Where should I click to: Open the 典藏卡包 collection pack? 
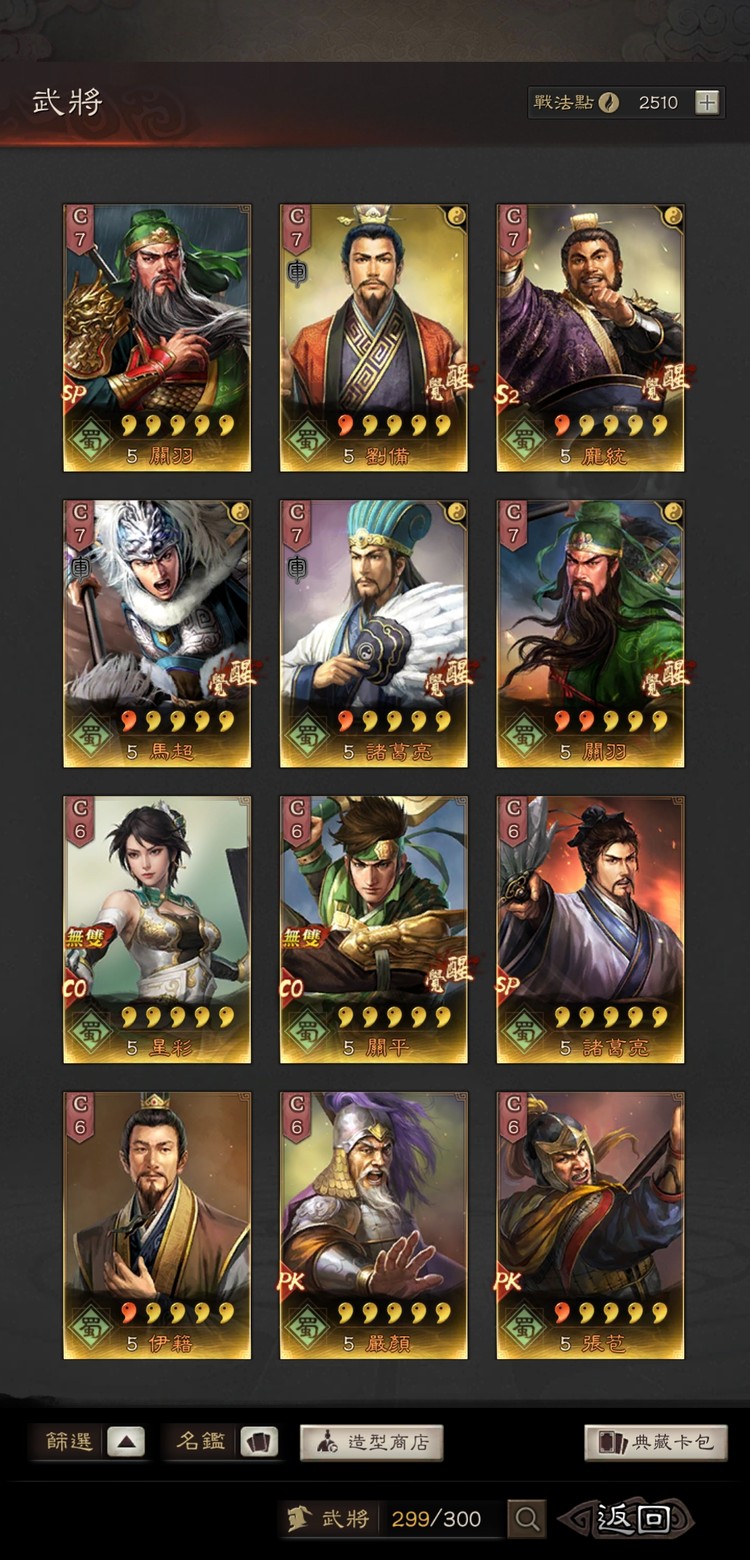pyautogui.click(x=656, y=1442)
